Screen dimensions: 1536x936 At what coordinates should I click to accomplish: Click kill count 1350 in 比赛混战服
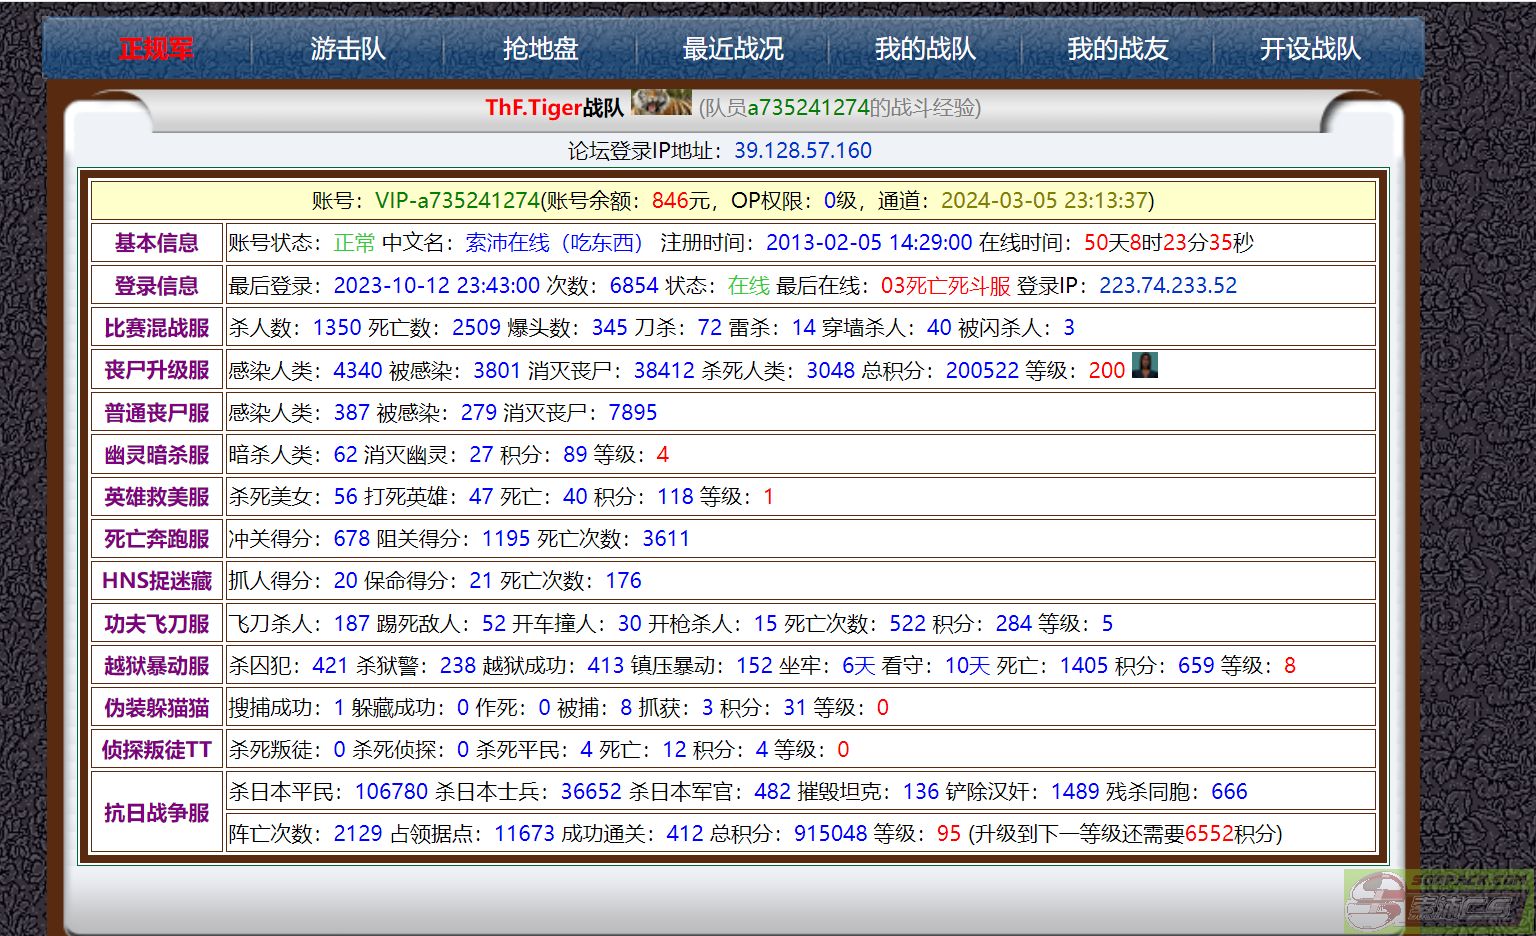pos(337,328)
